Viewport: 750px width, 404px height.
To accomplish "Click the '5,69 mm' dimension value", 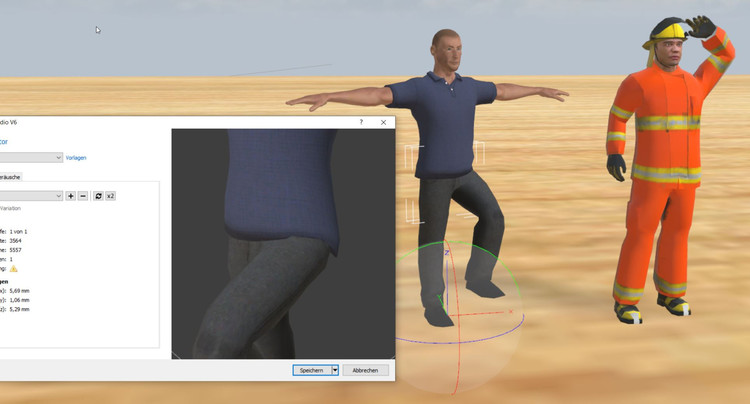I will (20, 291).
